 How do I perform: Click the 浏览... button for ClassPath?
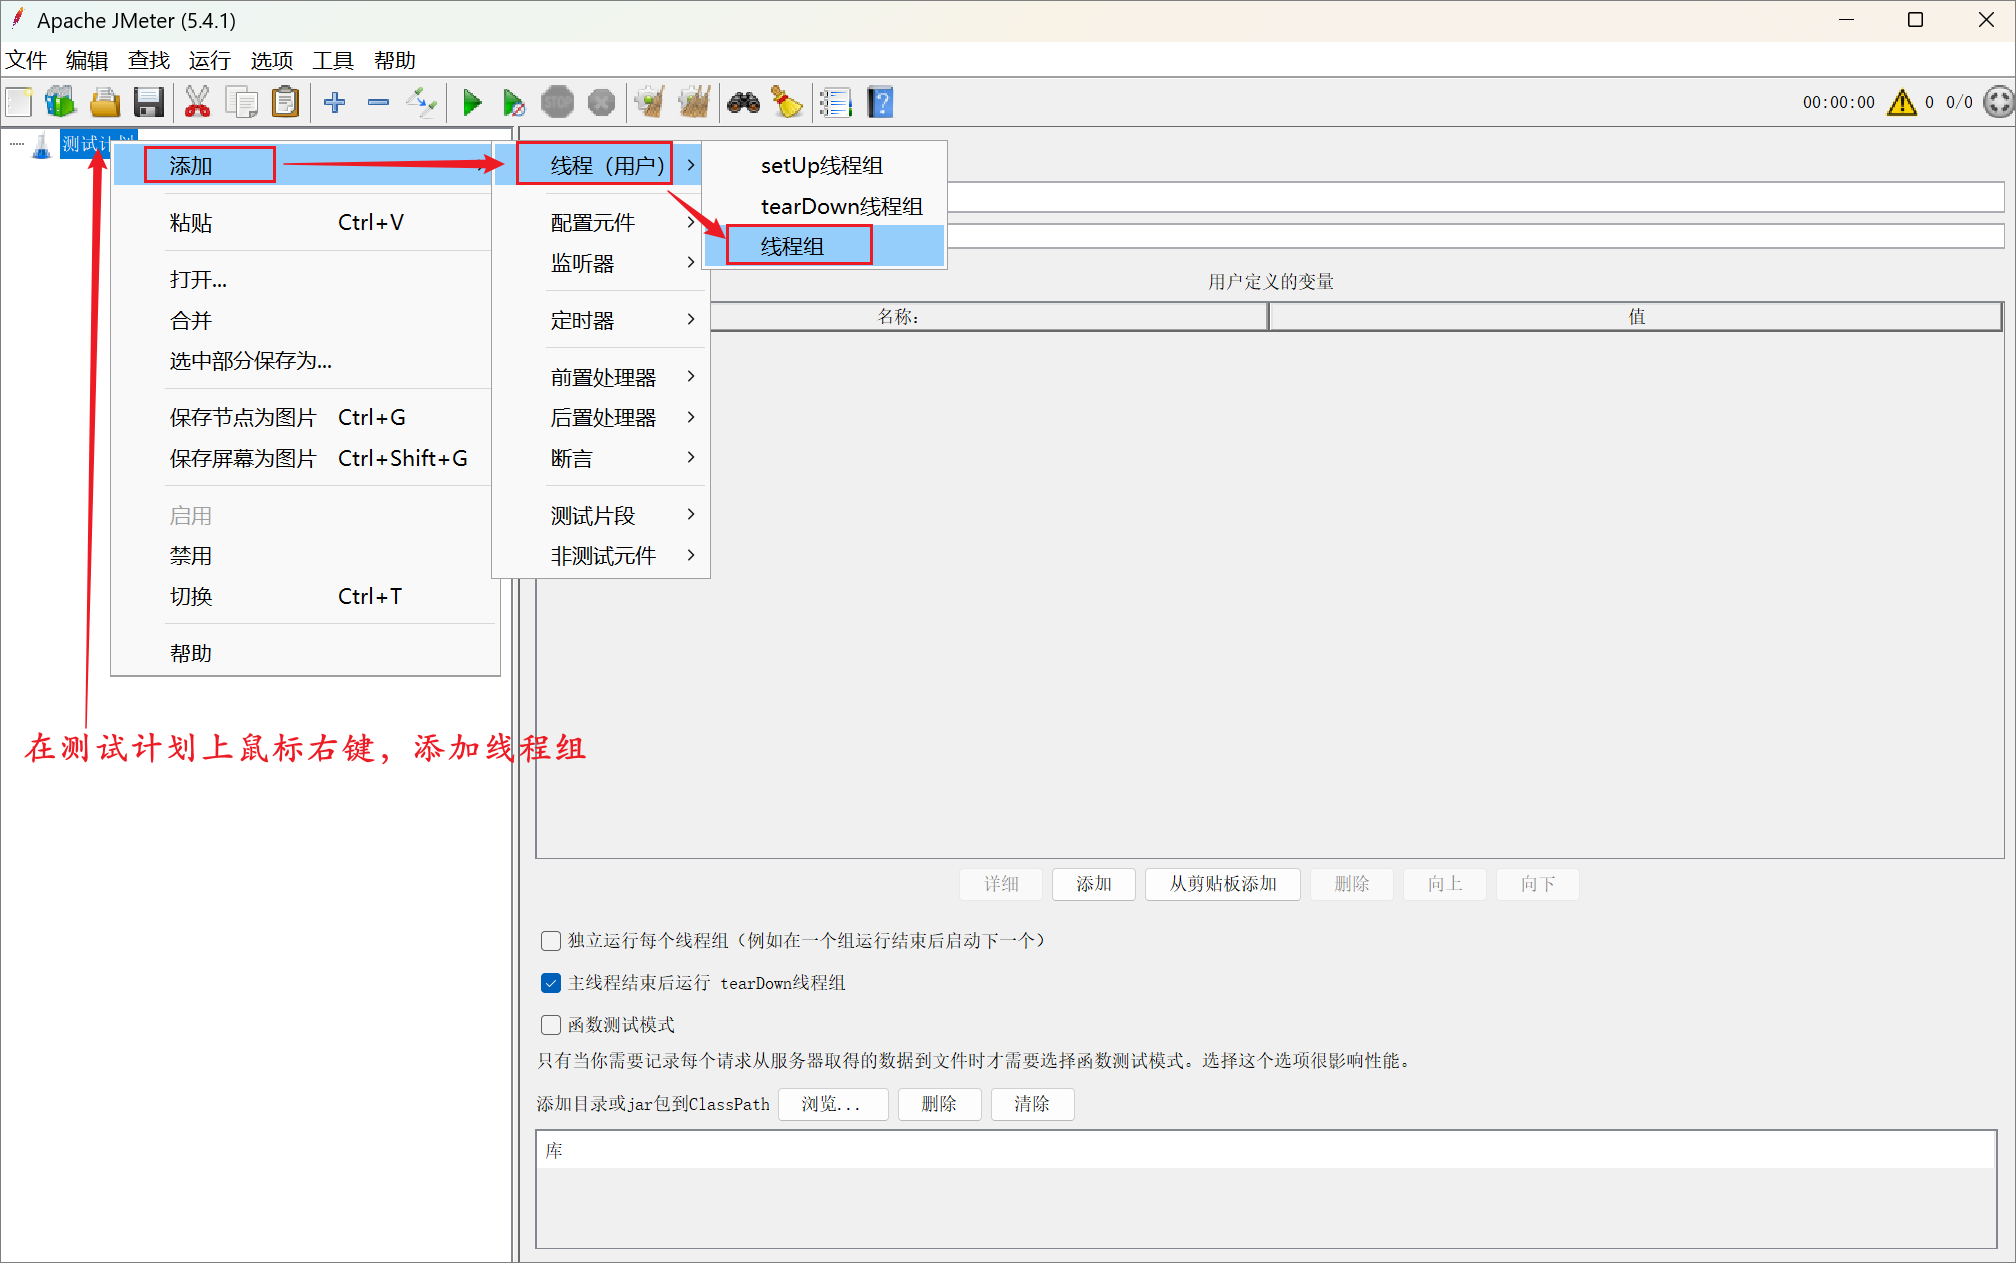point(833,1104)
